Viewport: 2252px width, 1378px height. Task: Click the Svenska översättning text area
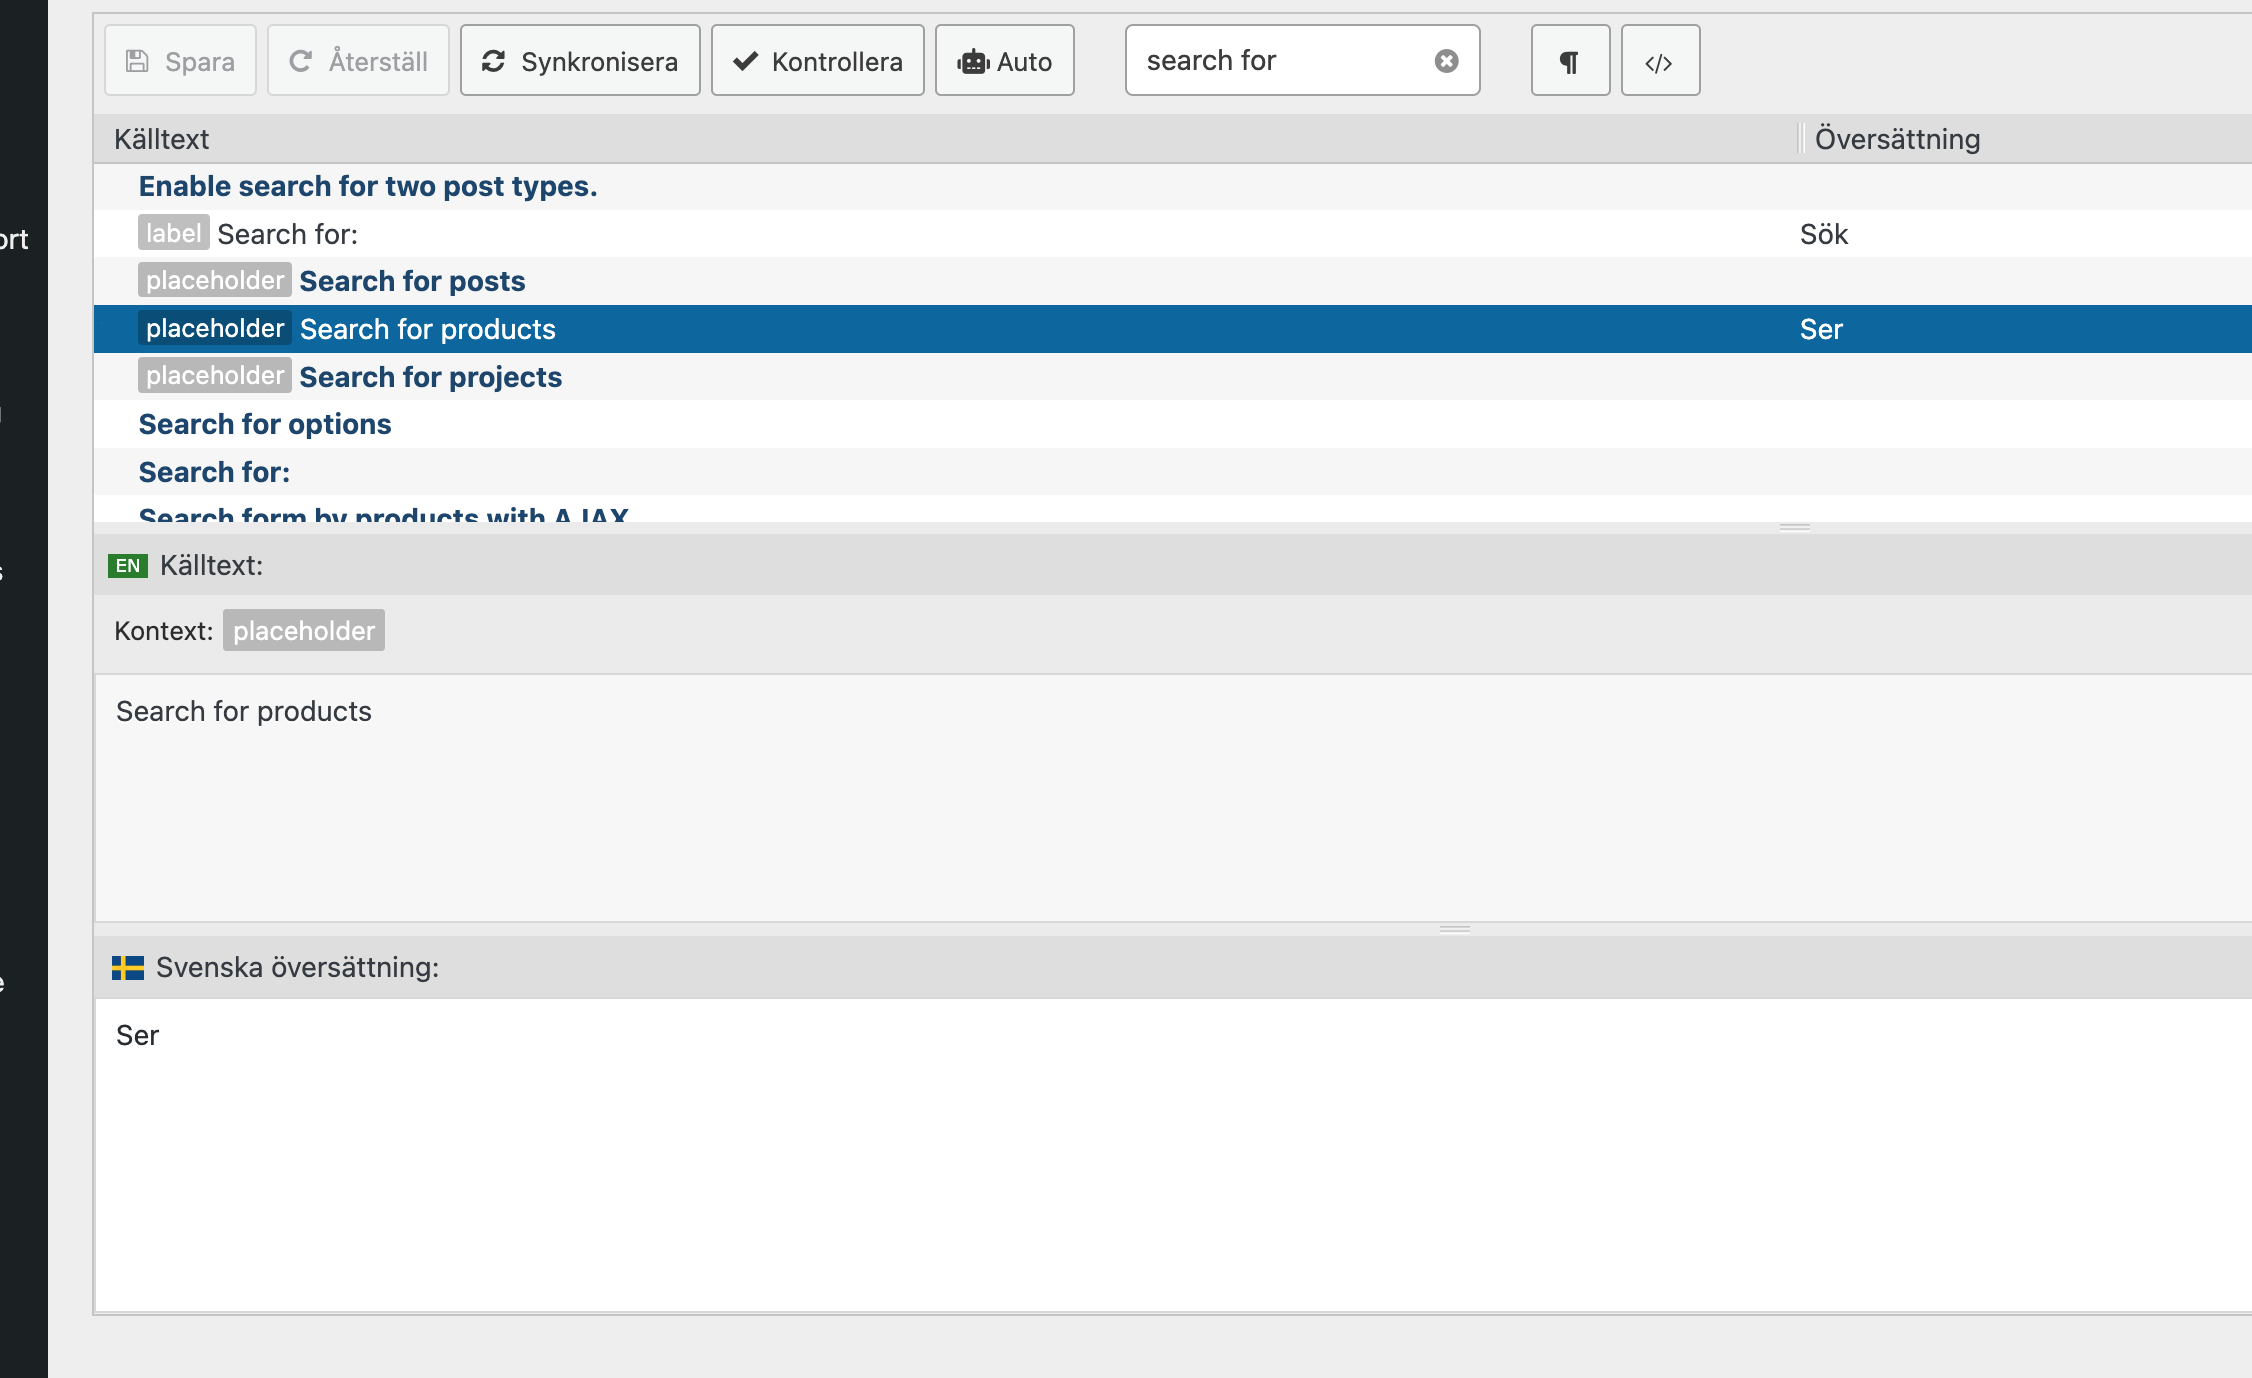point(1170,1150)
